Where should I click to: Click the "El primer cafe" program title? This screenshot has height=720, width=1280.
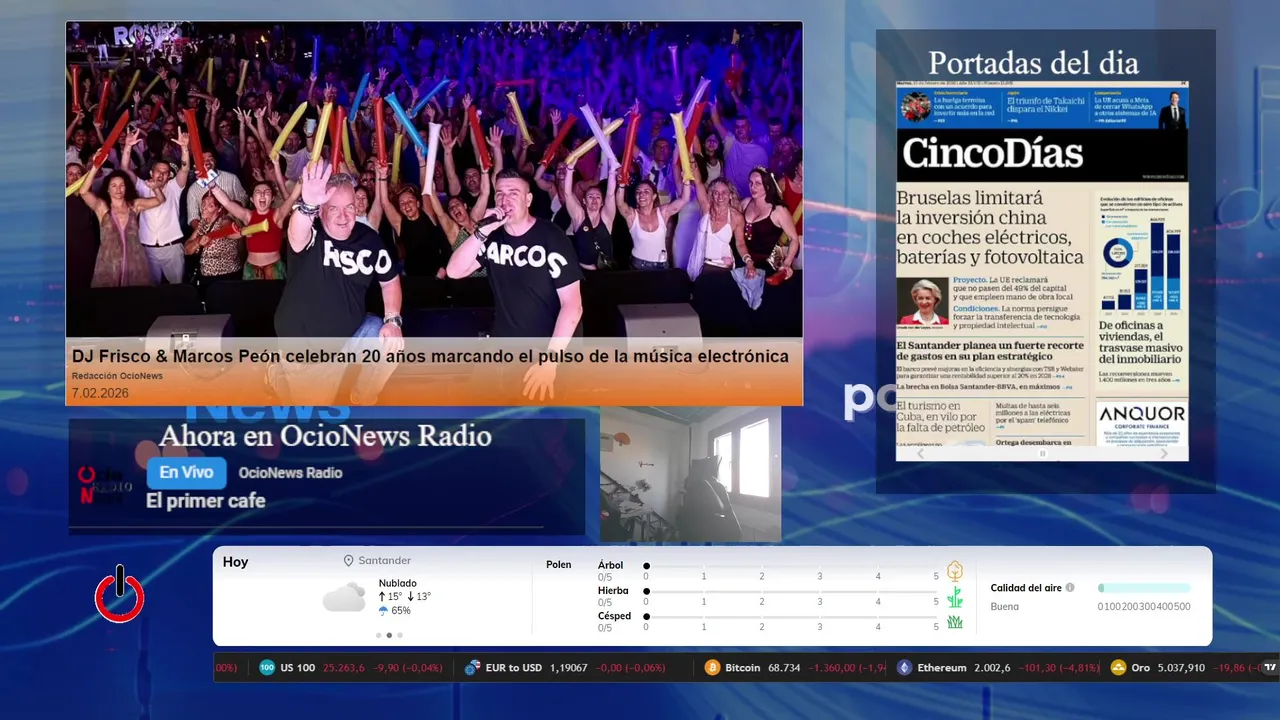coord(206,501)
